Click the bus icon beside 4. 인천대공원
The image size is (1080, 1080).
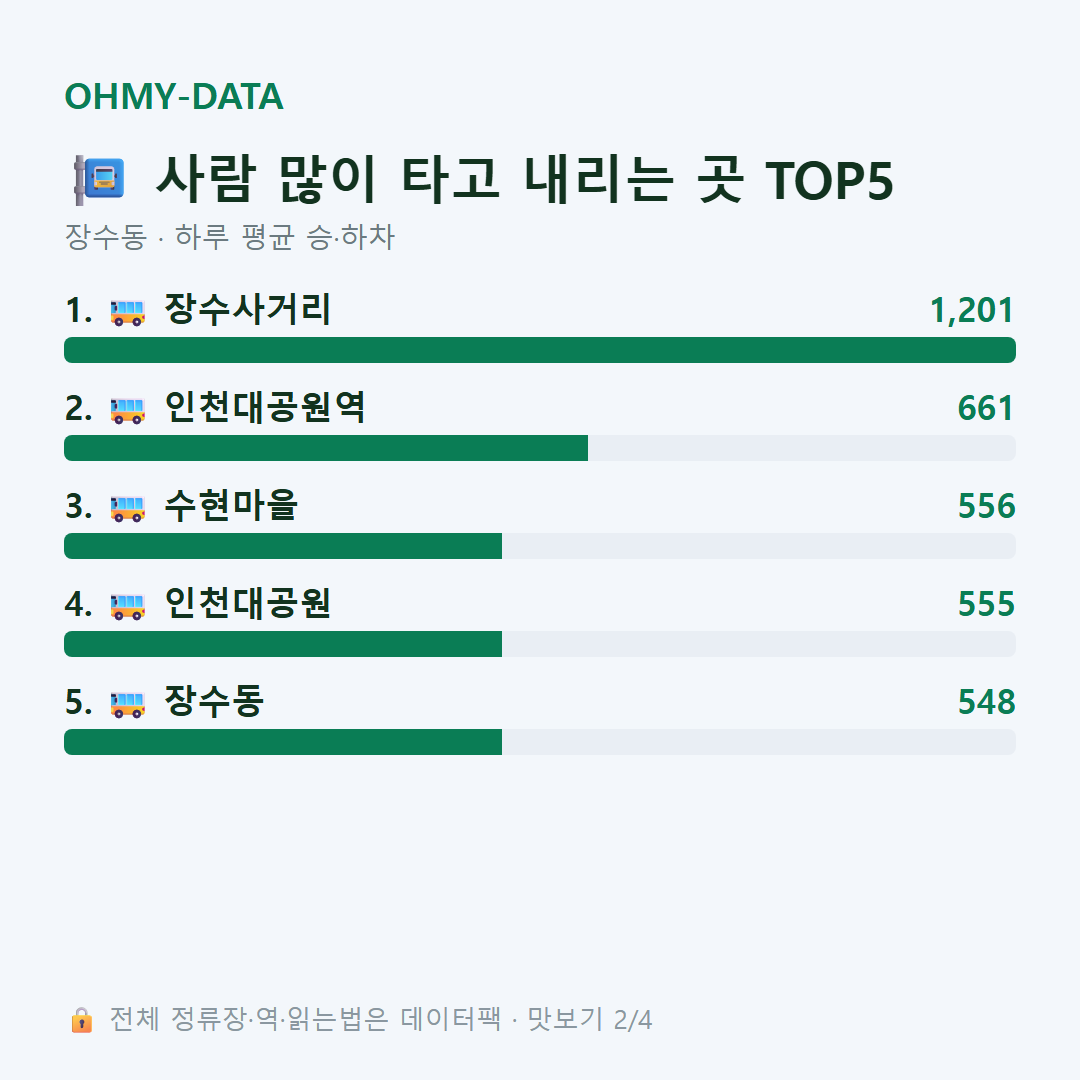pyautogui.click(x=127, y=605)
